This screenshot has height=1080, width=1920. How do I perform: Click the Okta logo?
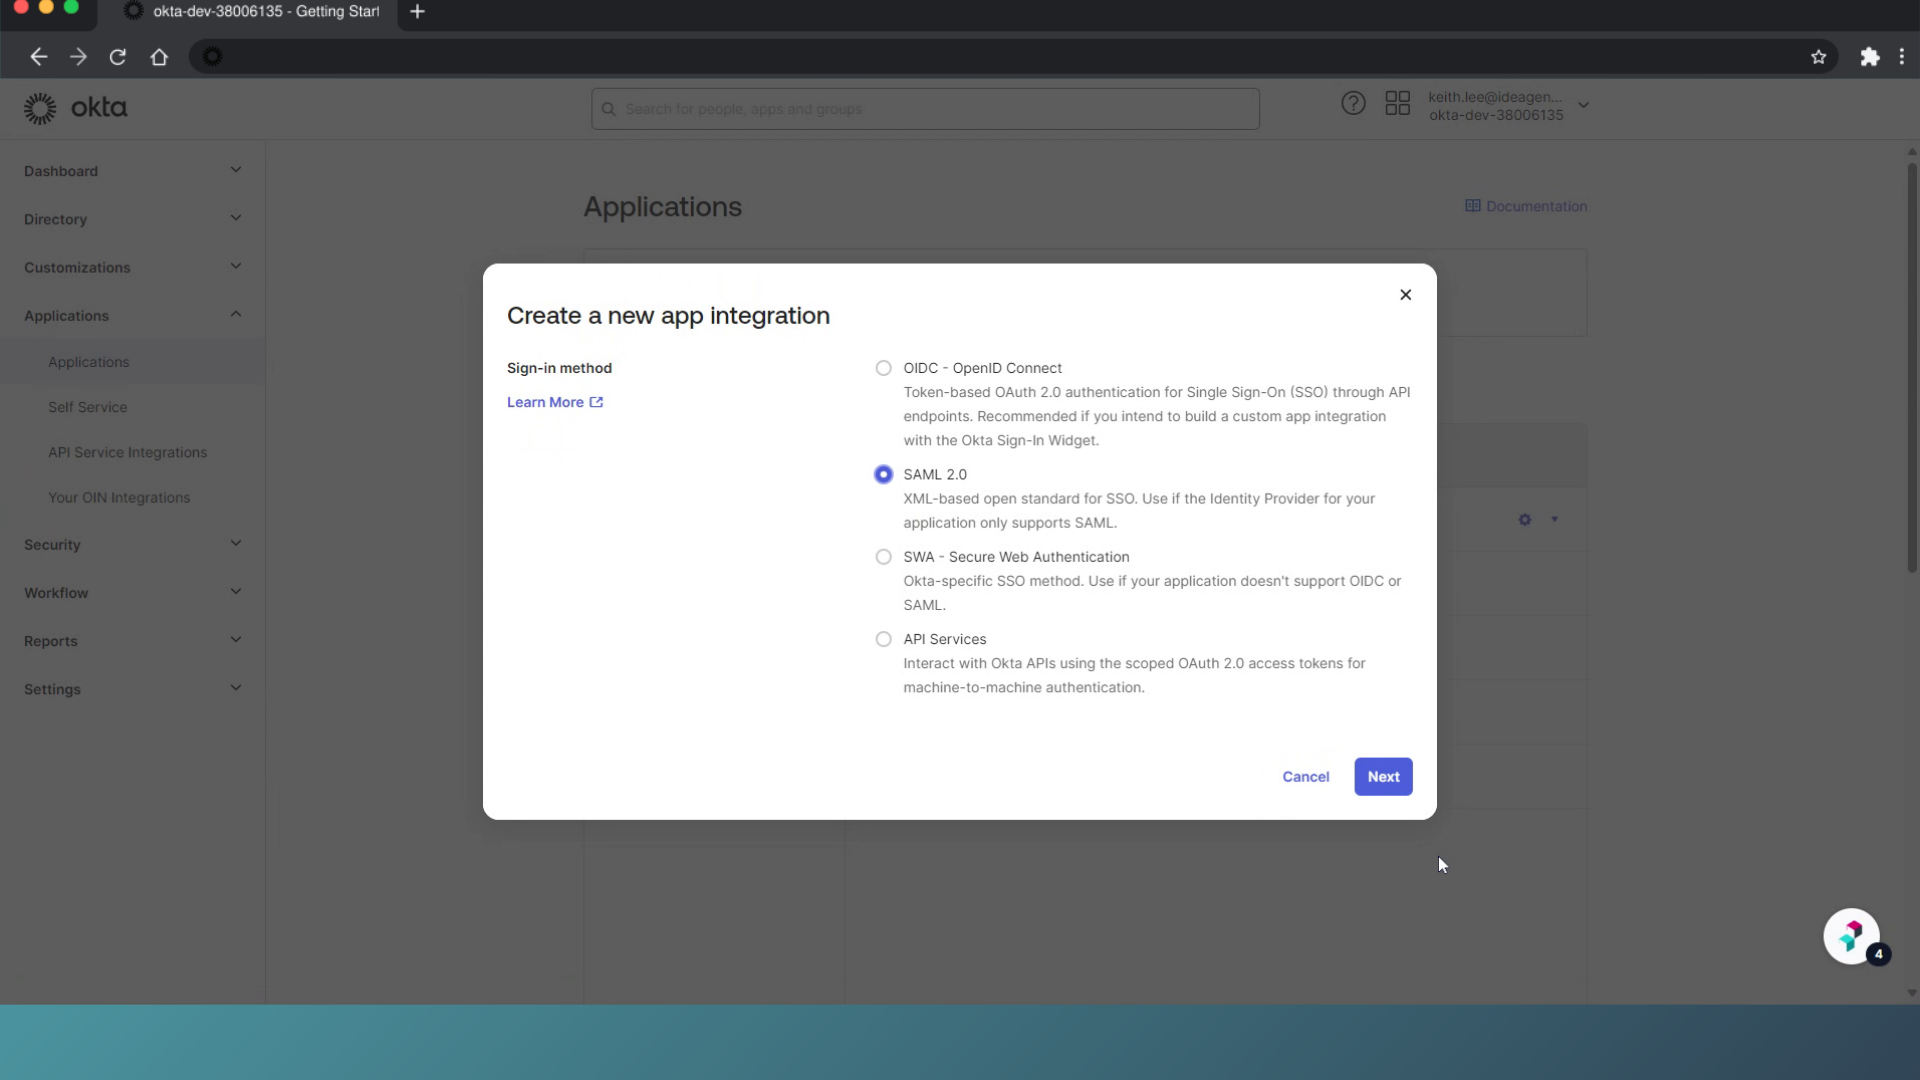pos(76,108)
